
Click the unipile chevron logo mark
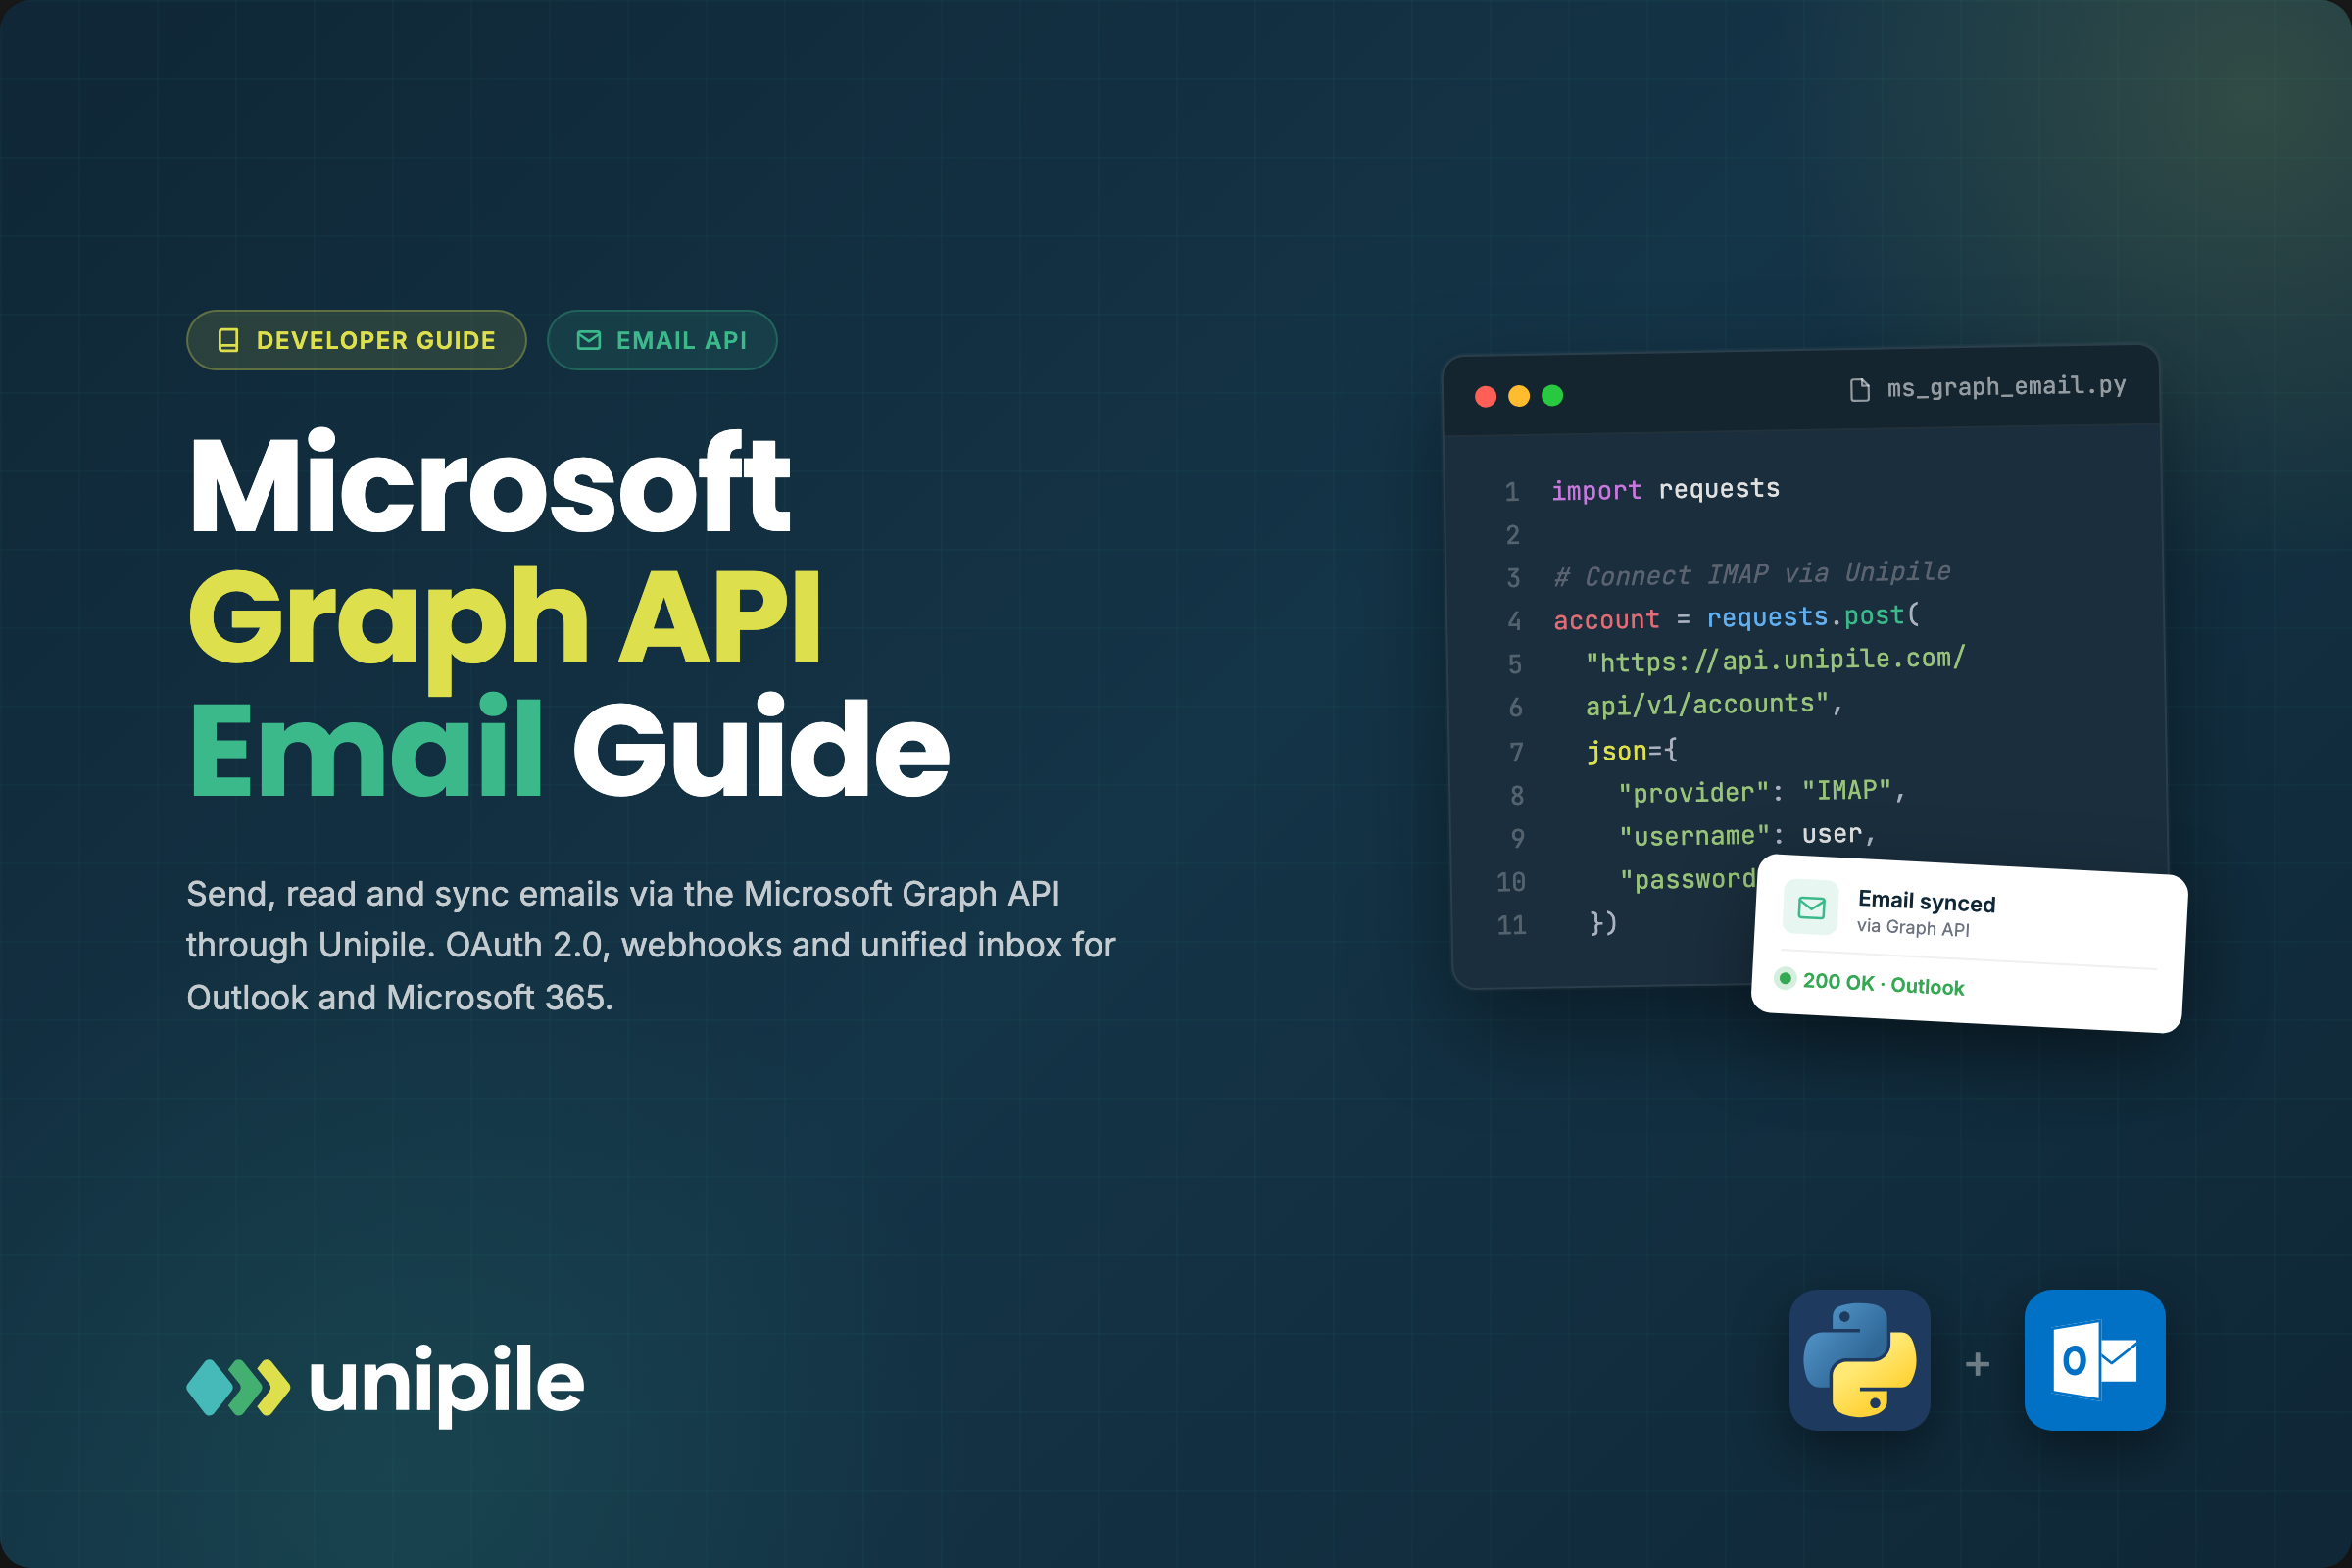coord(239,1387)
